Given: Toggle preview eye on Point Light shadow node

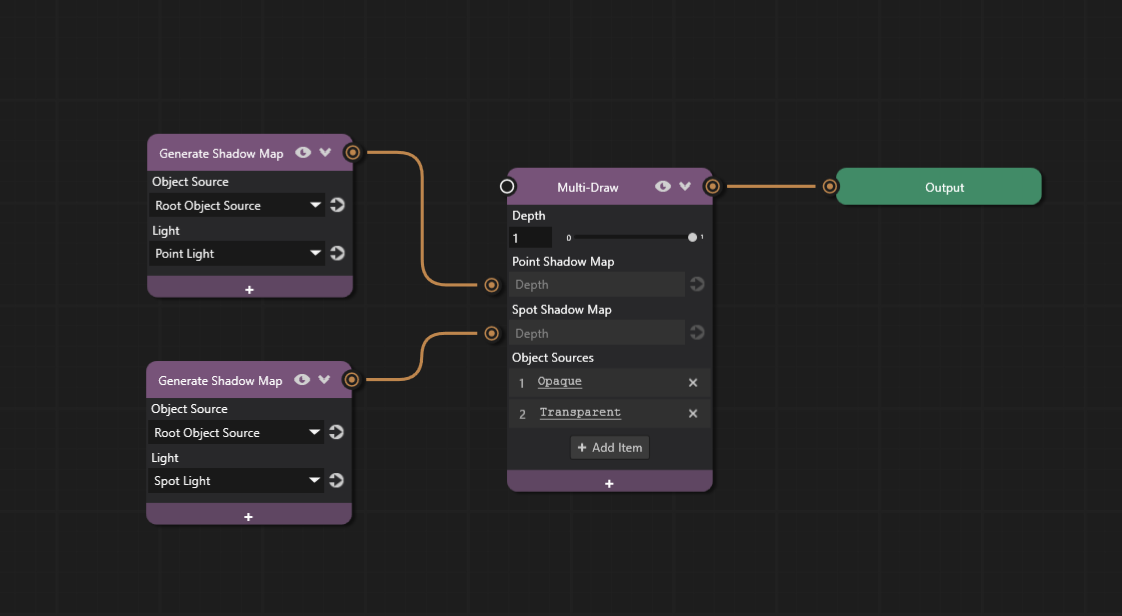Looking at the screenshot, I should (x=303, y=152).
